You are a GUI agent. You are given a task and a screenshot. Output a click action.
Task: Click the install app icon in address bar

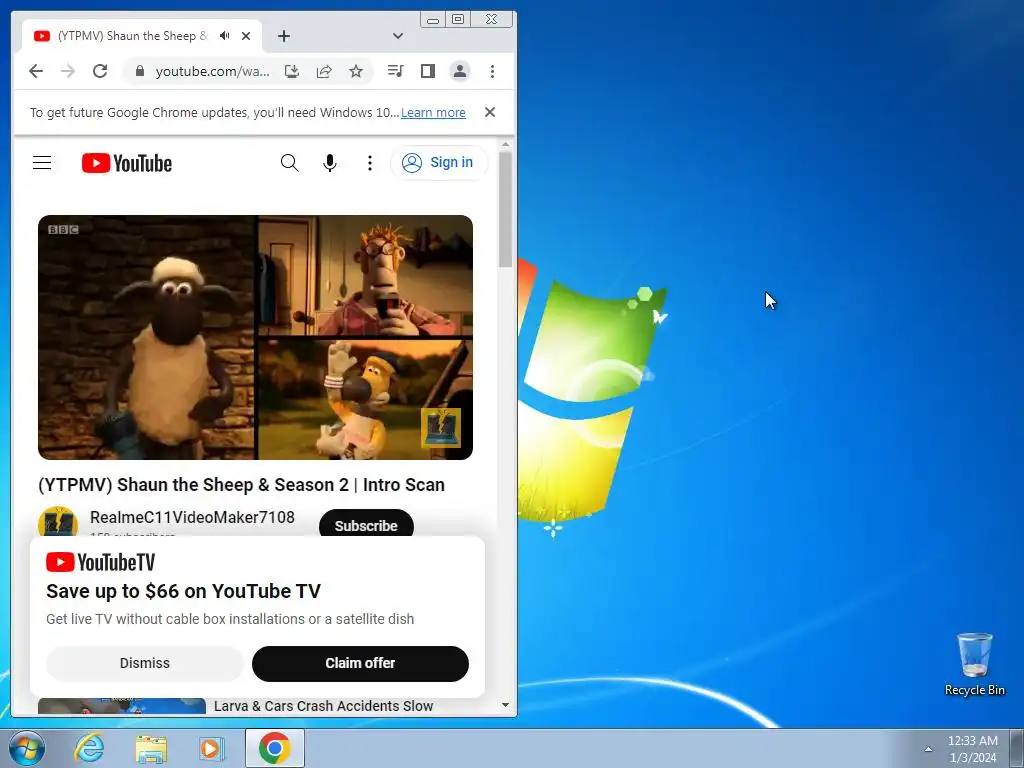[292, 71]
